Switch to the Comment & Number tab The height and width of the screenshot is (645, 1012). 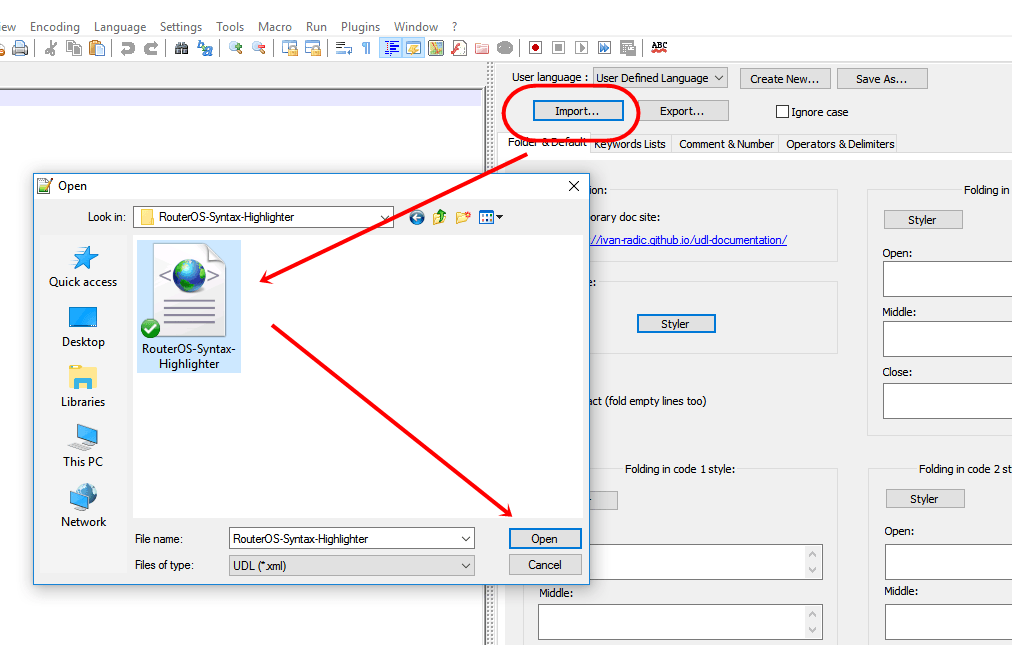click(x=726, y=144)
